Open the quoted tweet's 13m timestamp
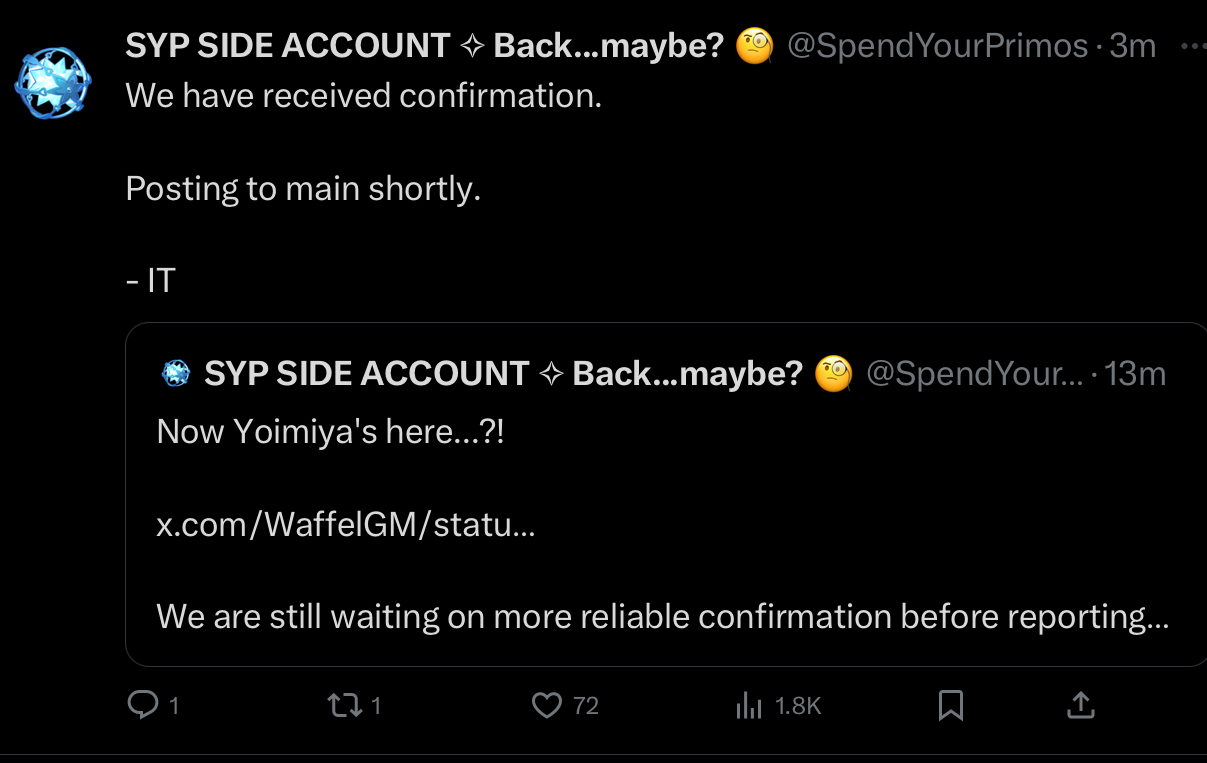Image resolution: width=1207 pixels, height=763 pixels. [x=1136, y=374]
